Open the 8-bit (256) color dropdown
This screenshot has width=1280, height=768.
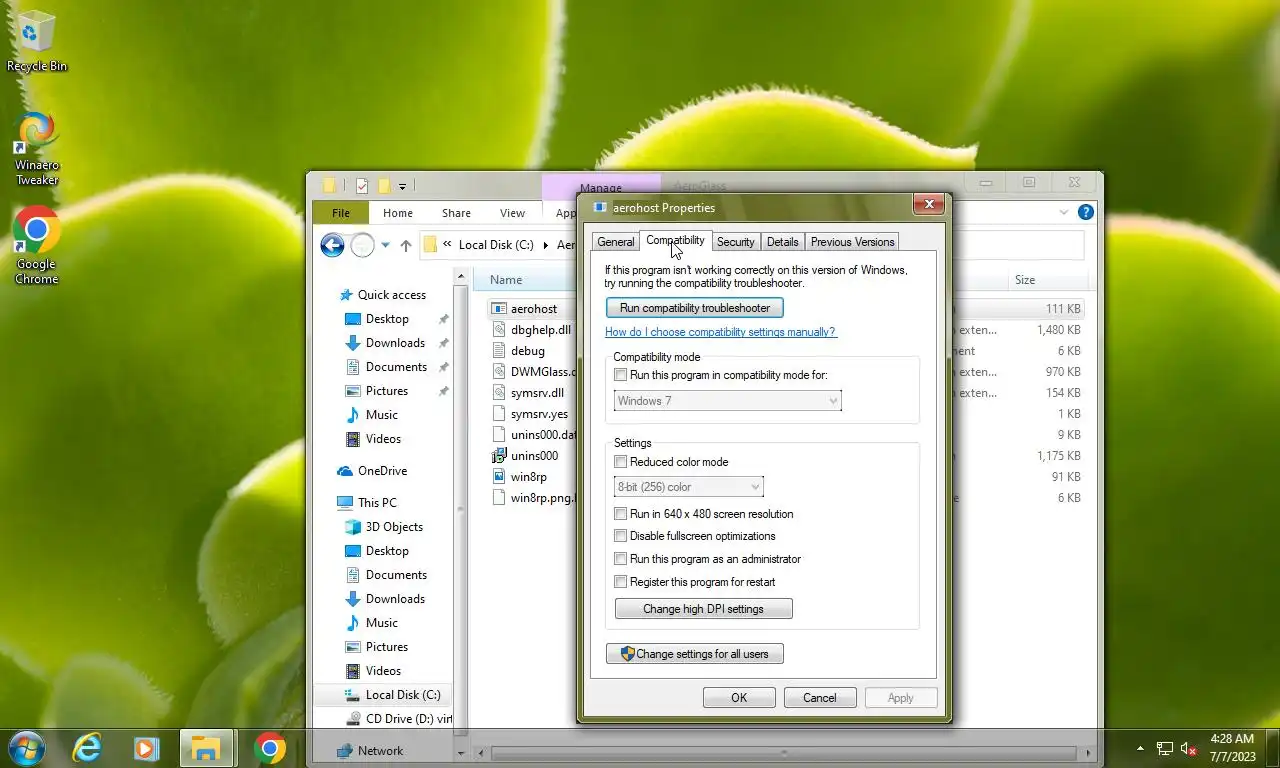(x=688, y=487)
